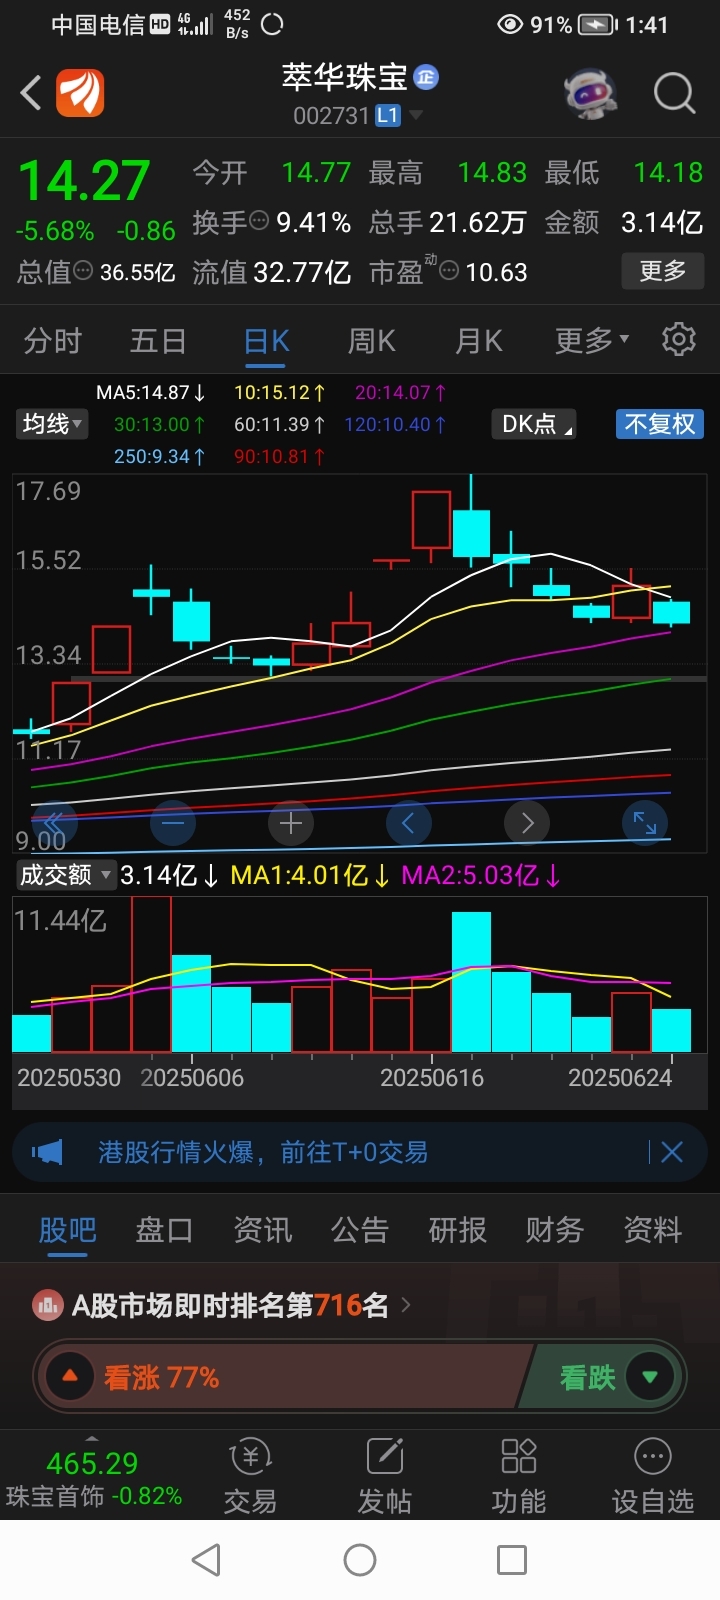The height and width of the screenshot is (1600, 720).
Task: Open chart settings gear icon
Action: click(x=679, y=340)
